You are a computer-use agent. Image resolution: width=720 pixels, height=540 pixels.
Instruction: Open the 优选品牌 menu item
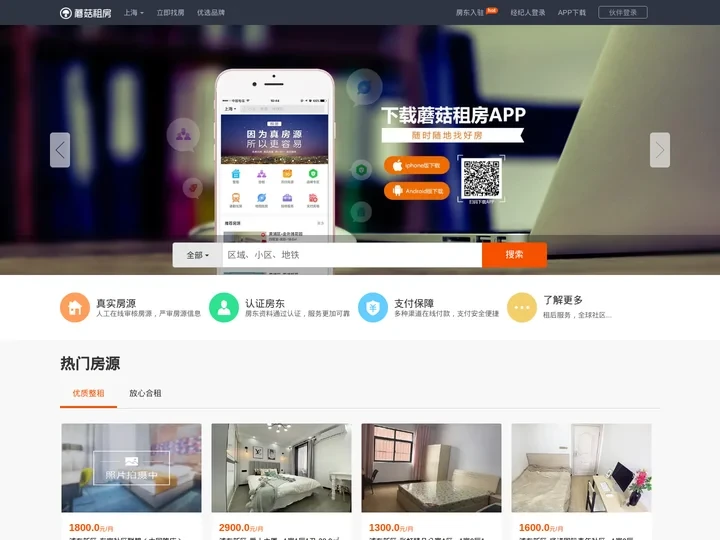[211, 13]
